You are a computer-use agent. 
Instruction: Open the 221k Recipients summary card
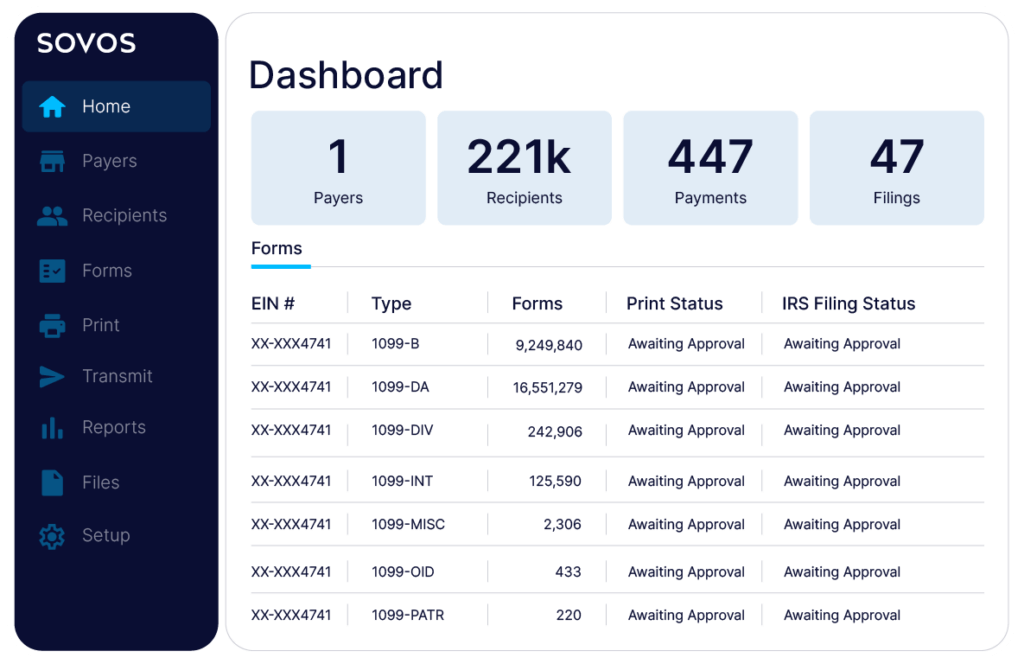(x=524, y=168)
